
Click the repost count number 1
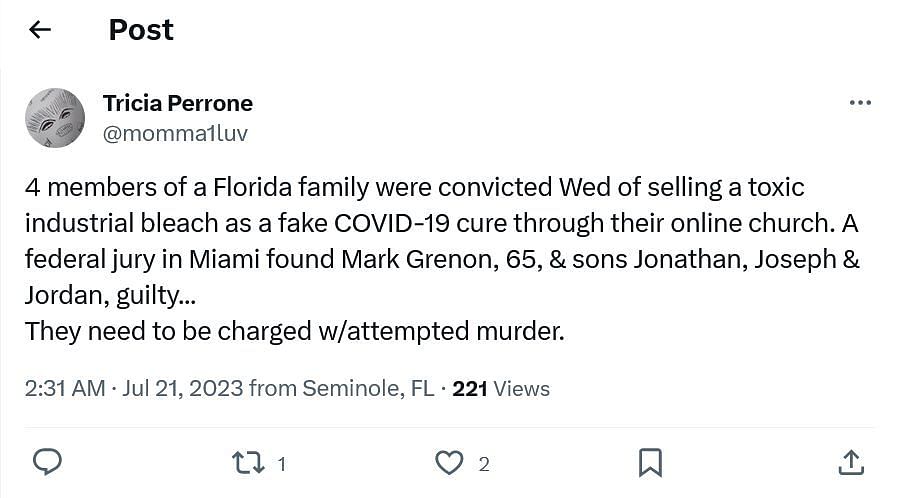pyautogui.click(x=282, y=464)
